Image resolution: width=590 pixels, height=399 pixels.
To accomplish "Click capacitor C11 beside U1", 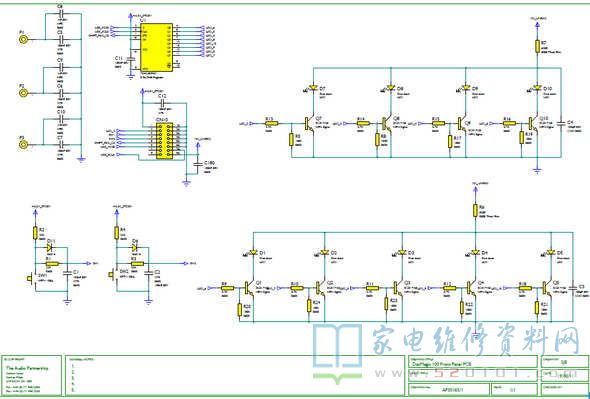I will pyautogui.click(x=131, y=59).
